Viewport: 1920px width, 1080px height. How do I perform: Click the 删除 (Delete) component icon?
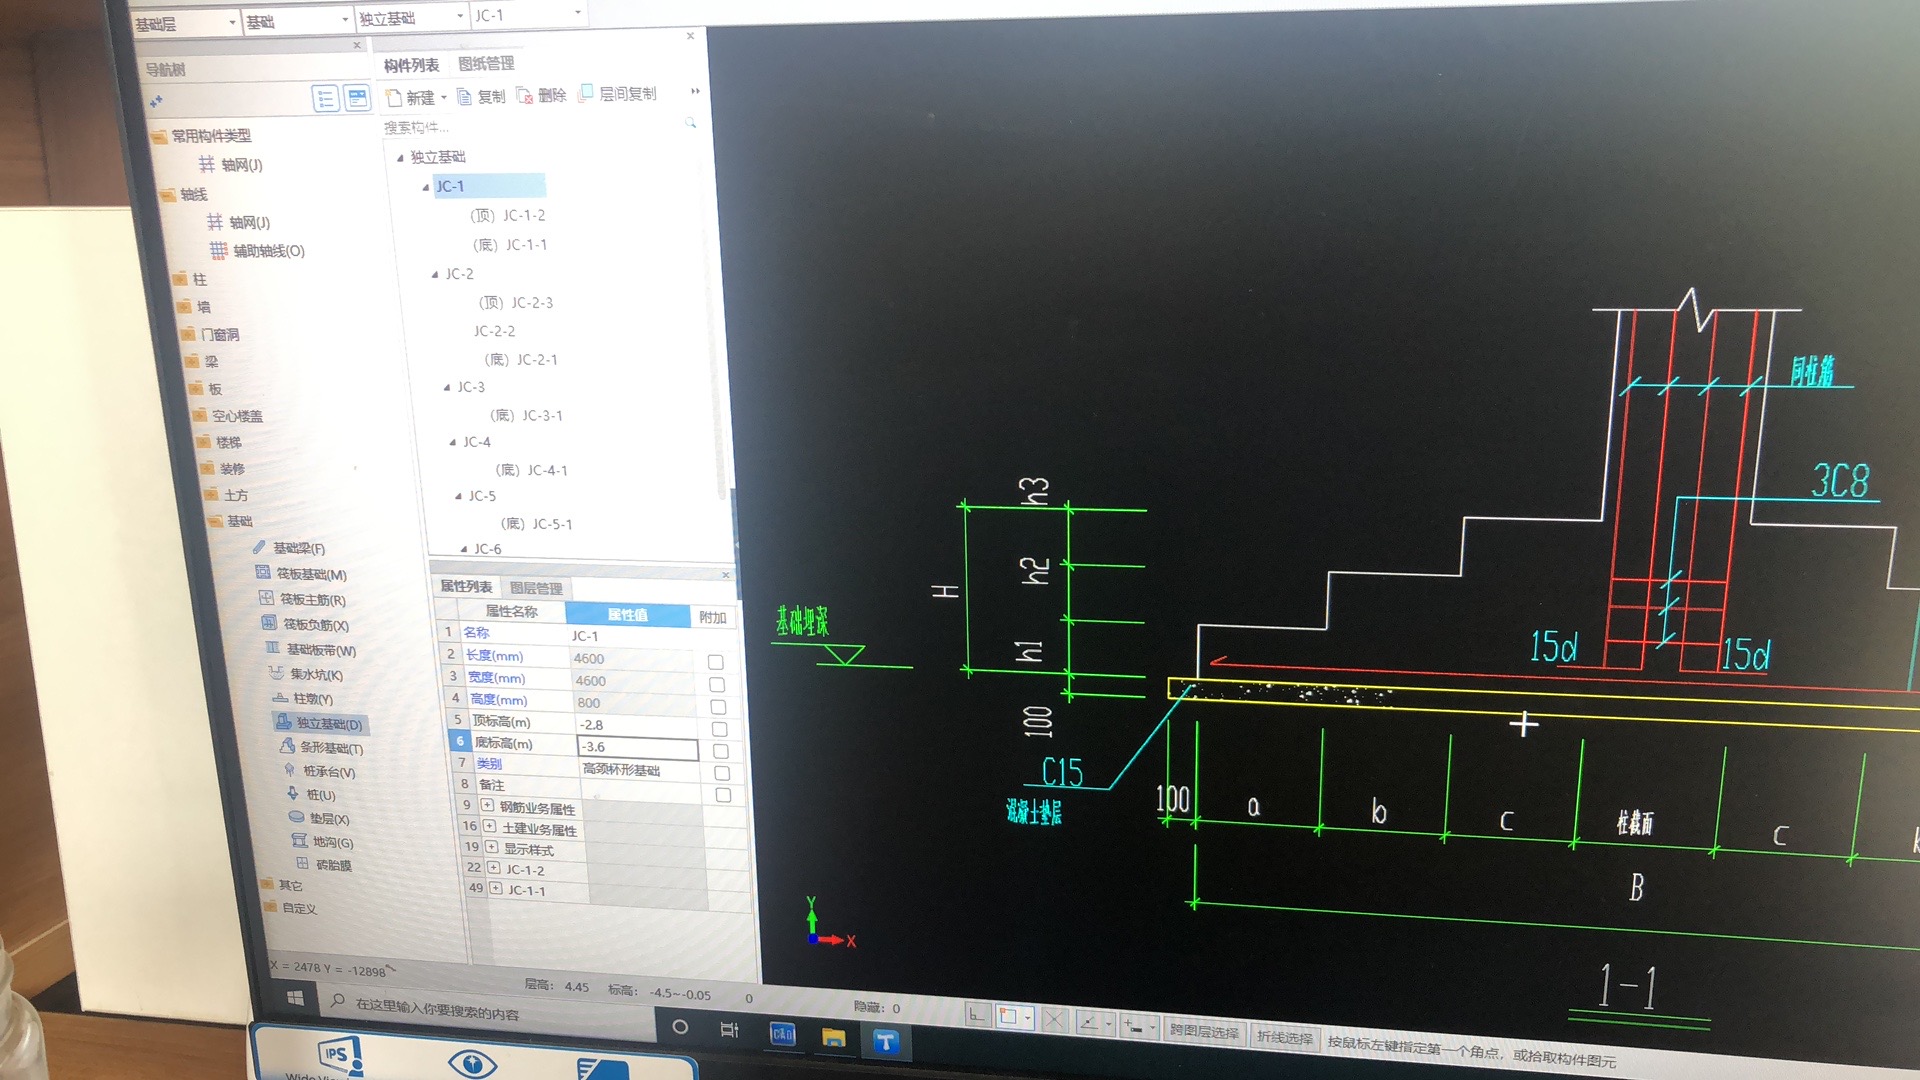click(x=524, y=95)
